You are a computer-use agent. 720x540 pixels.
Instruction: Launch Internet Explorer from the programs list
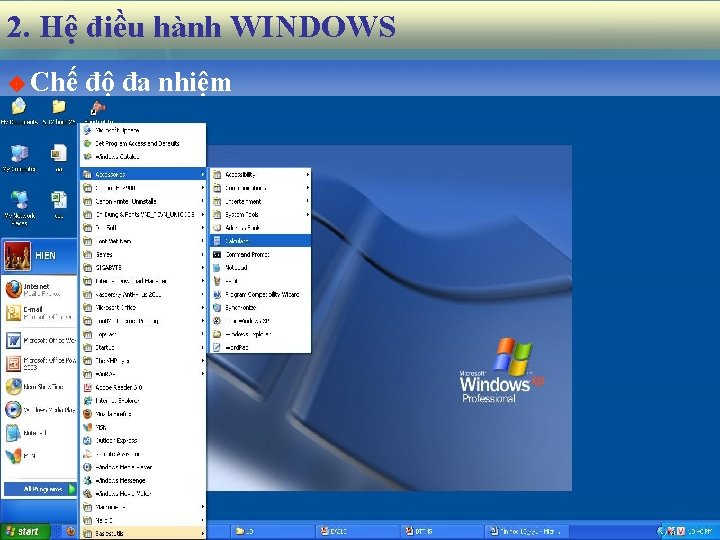point(143,400)
